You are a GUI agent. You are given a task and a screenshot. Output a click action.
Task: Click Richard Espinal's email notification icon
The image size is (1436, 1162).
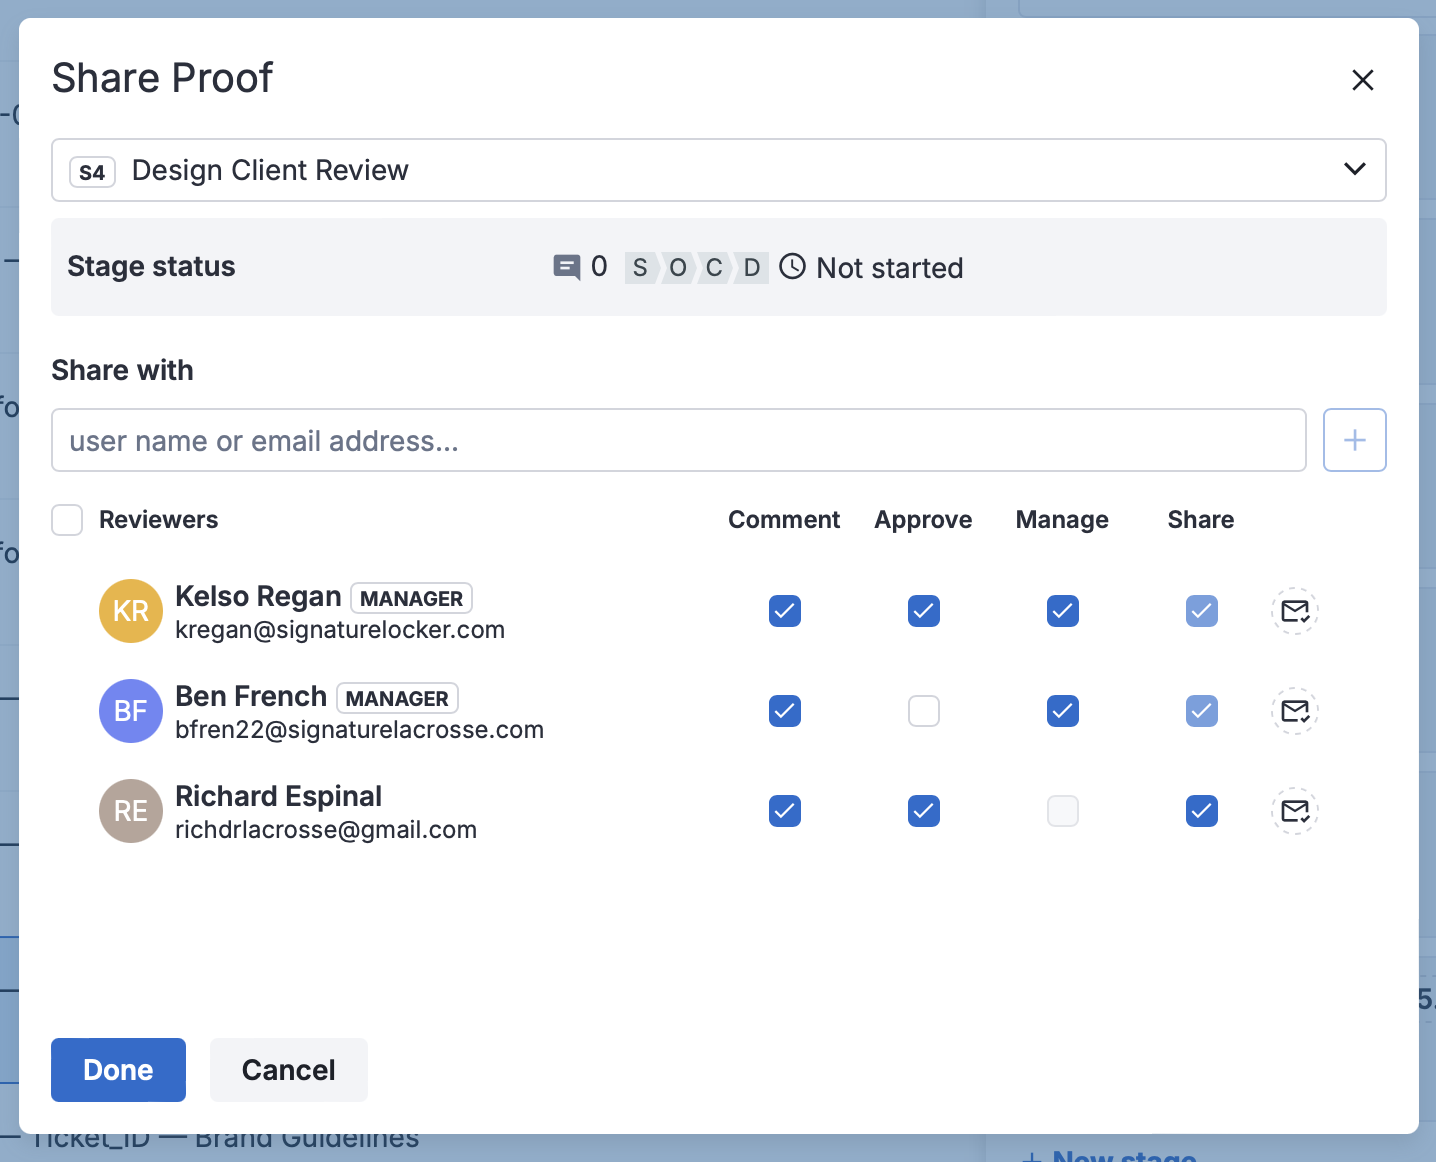(1294, 811)
